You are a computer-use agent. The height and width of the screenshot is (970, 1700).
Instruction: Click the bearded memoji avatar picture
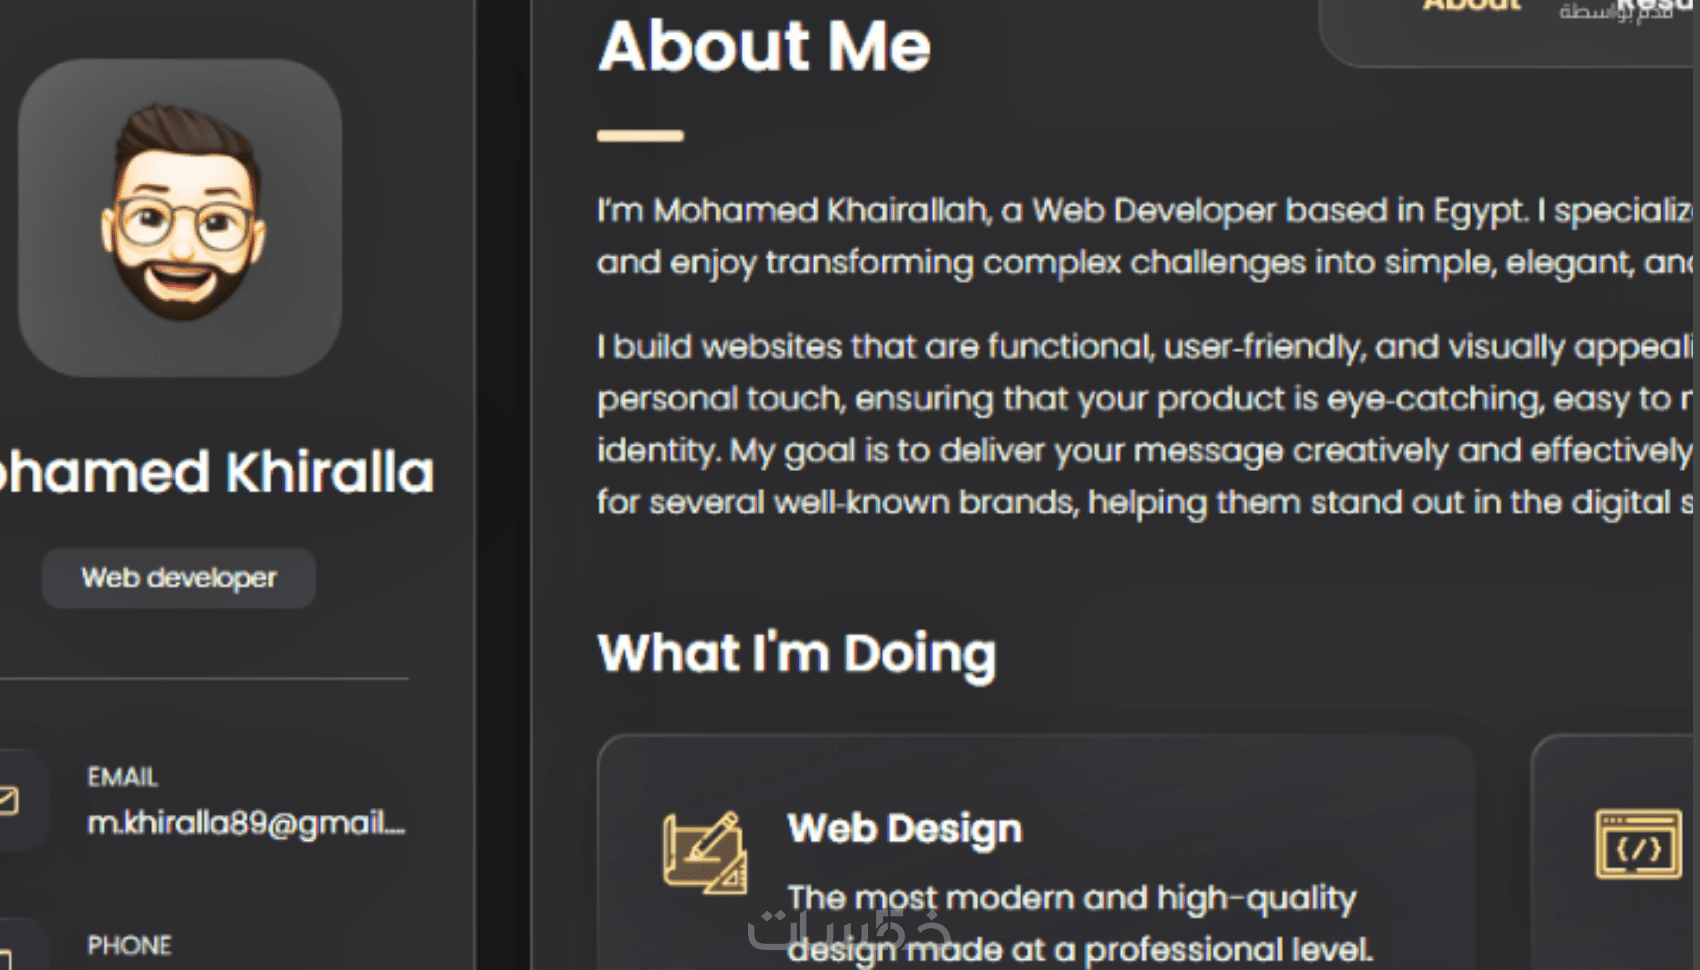pos(181,217)
